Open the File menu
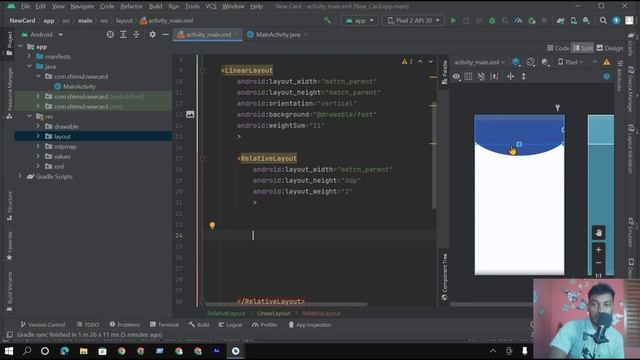This screenshot has width=640, height=360. [x=25, y=6]
